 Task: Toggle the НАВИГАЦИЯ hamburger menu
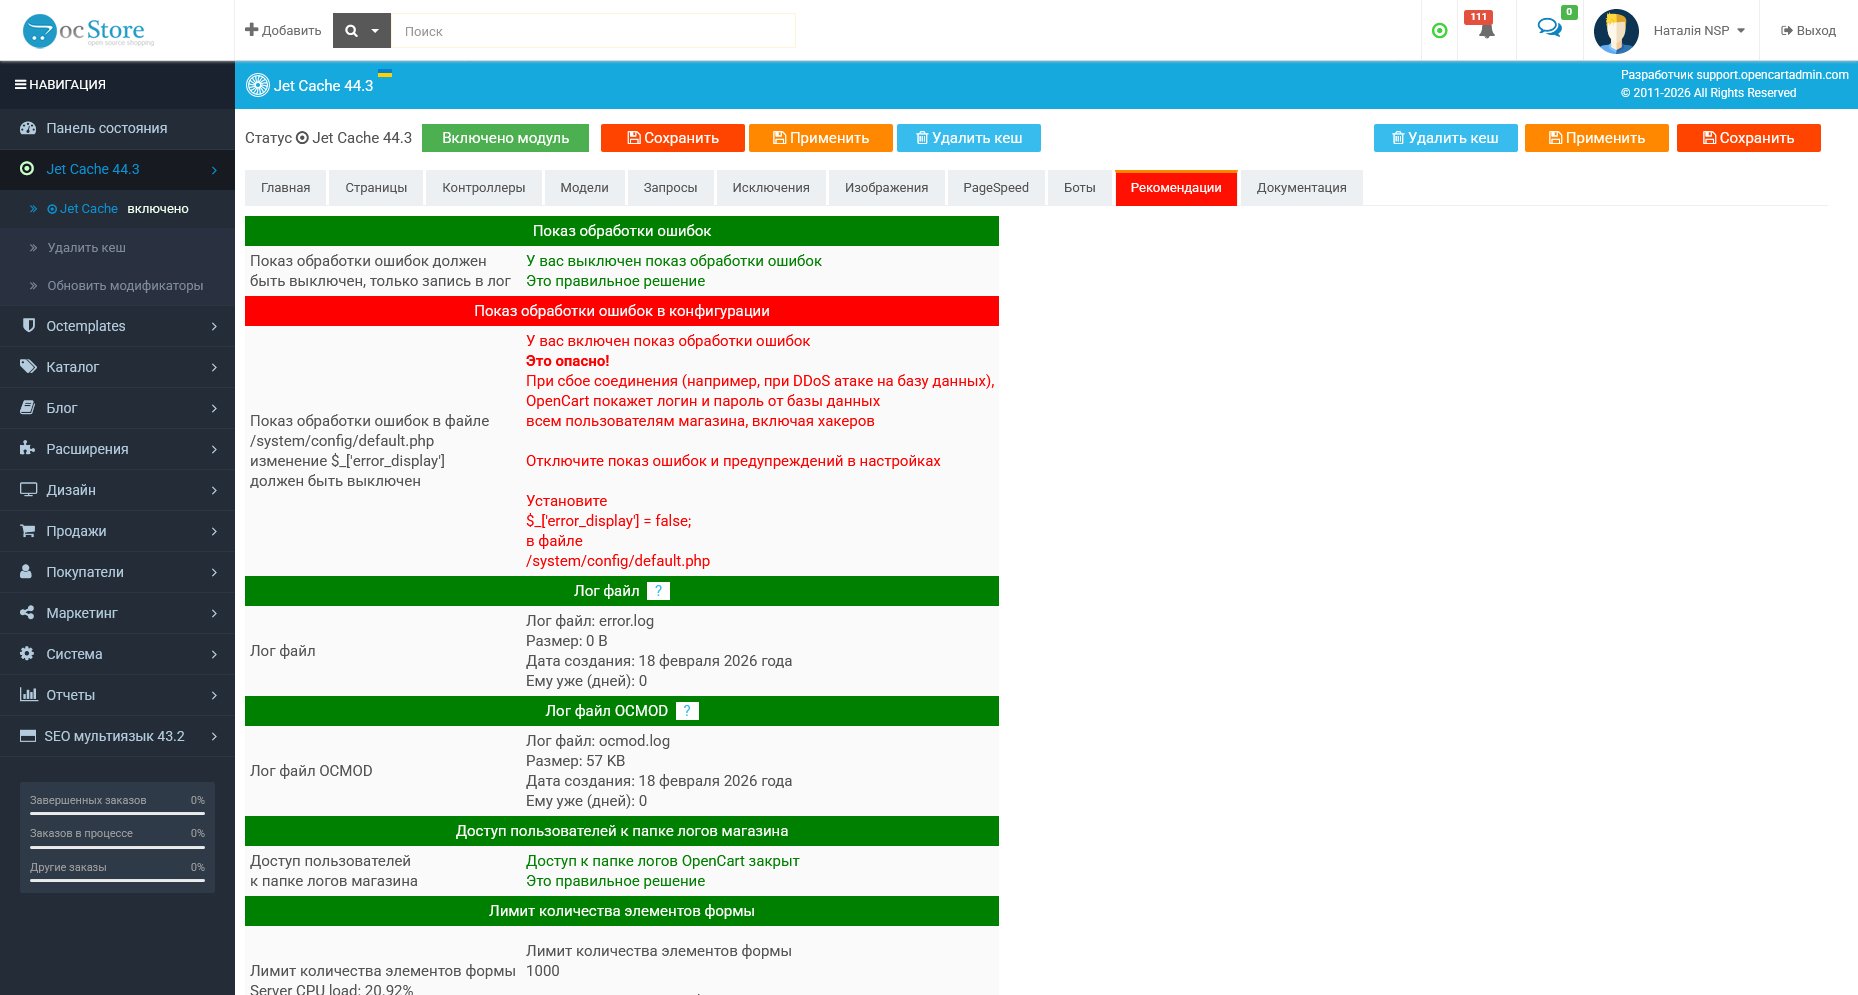coord(60,85)
